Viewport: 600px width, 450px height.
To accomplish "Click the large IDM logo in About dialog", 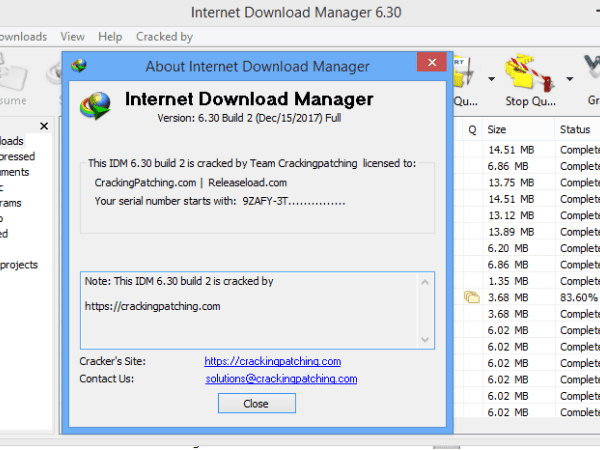I will click(x=95, y=105).
